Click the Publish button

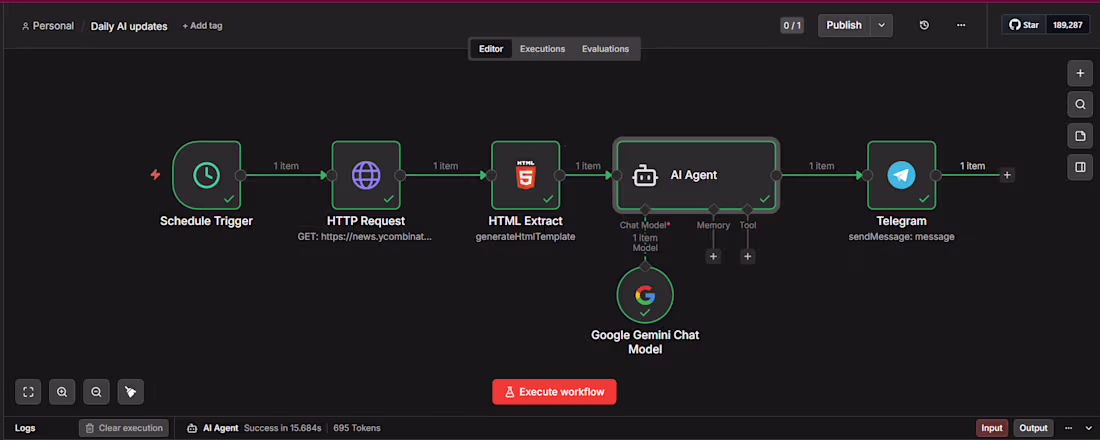844,25
